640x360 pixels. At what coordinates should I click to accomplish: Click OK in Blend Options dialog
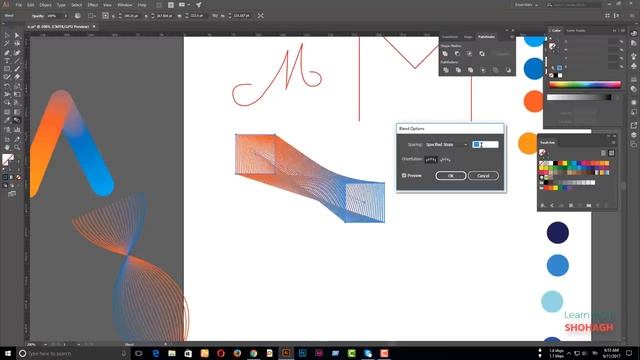click(451, 176)
